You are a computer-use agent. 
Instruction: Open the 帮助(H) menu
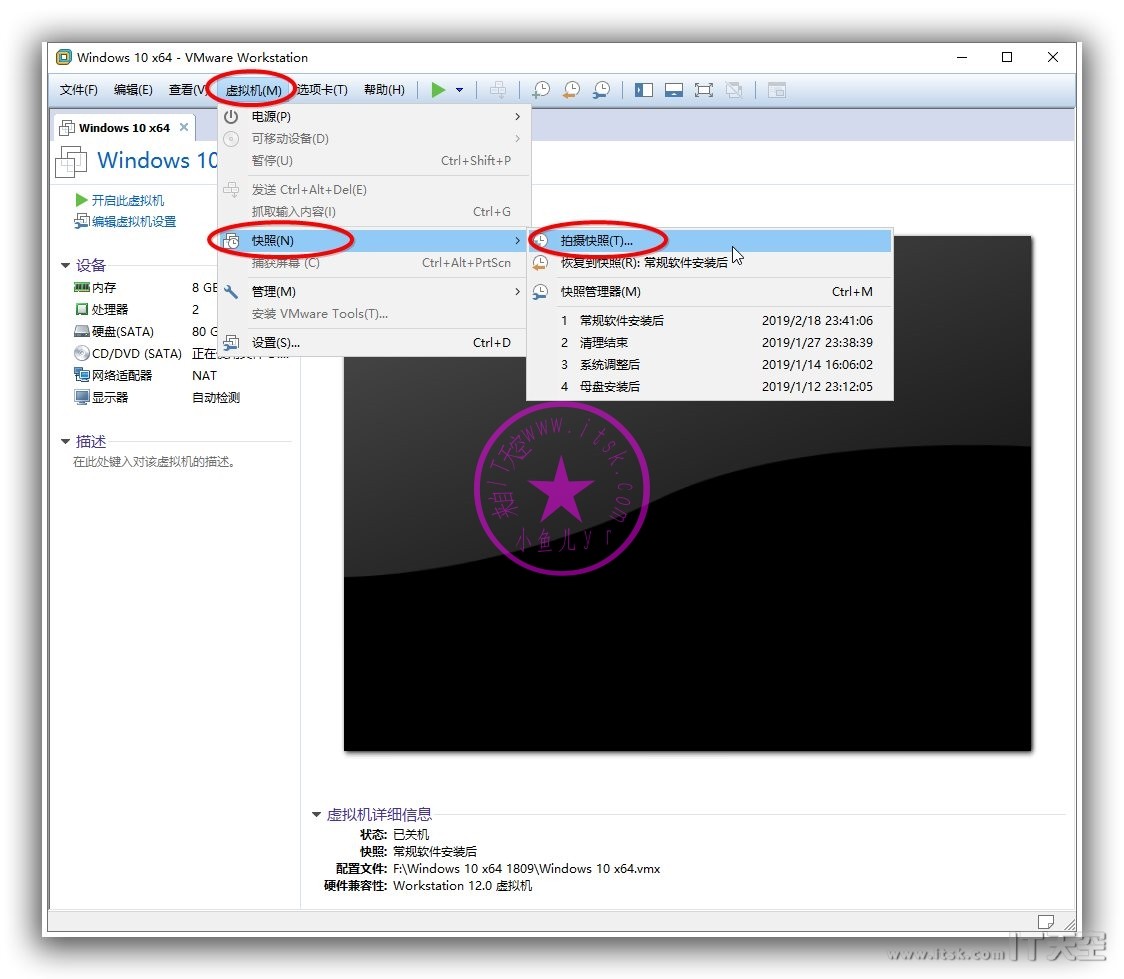pos(384,90)
